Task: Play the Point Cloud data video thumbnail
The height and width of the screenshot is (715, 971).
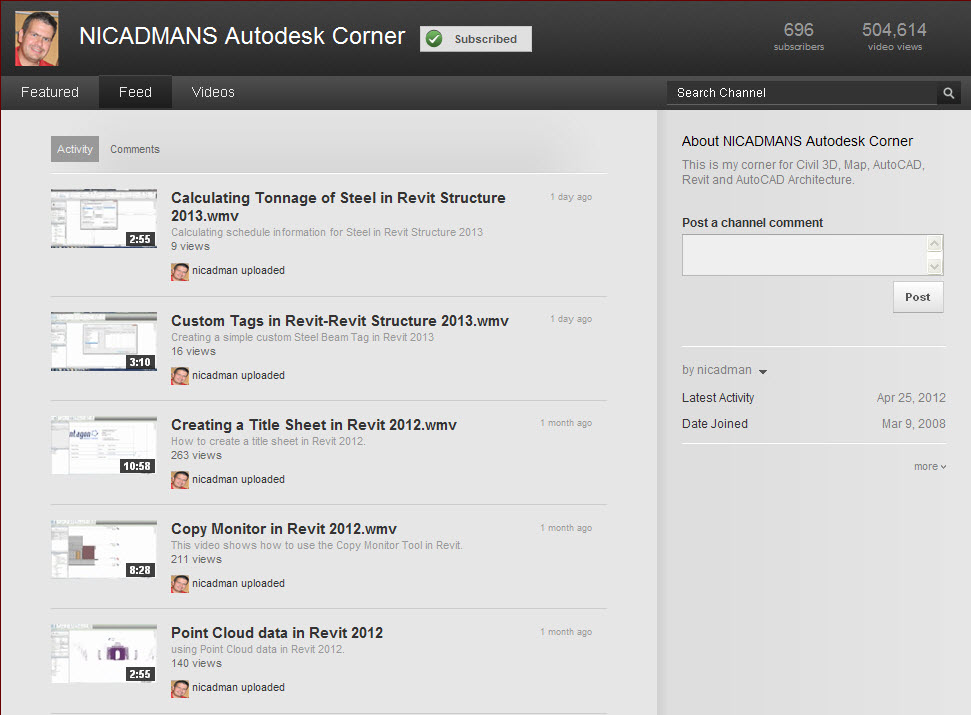Action: [x=103, y=654]
